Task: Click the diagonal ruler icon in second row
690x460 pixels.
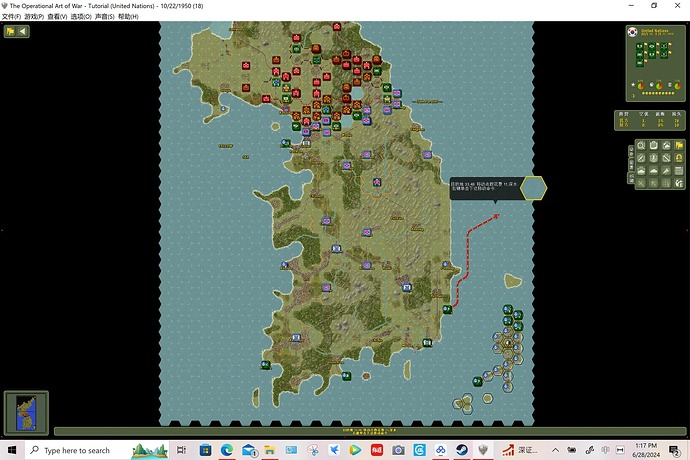Action: click(666, 158)
